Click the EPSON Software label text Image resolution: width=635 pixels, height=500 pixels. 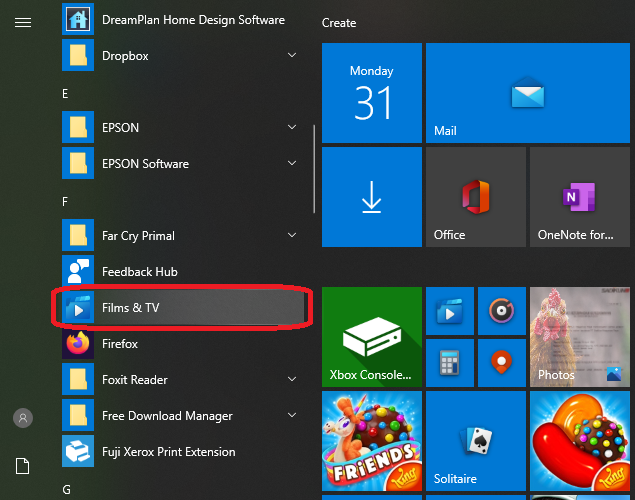(x=145, y=164)
